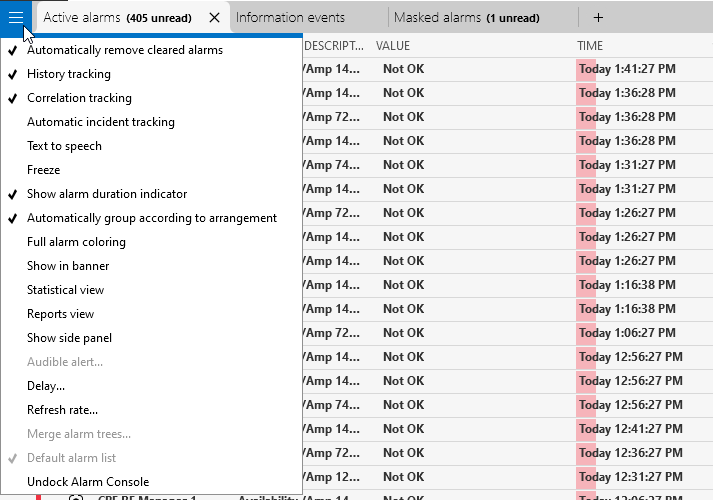Toggle Automatically group according to arrangement
This screenshot has width=713, height=500.
[152, 218]
